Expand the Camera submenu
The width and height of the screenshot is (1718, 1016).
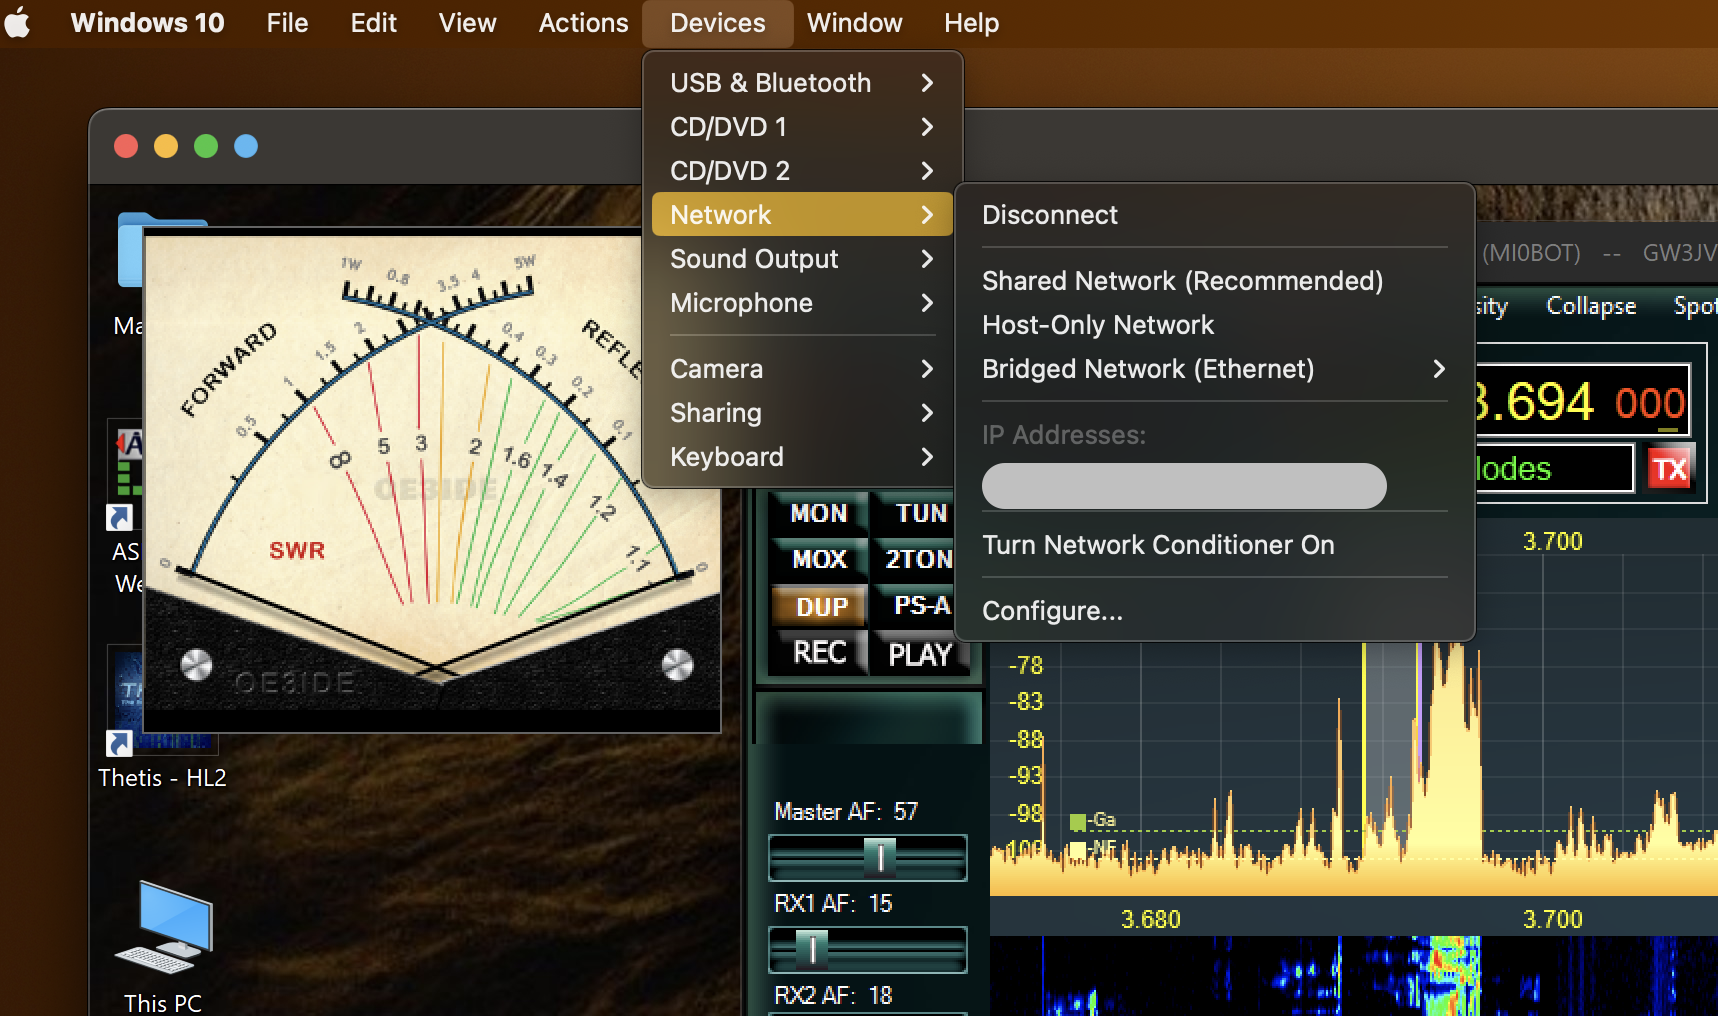pyautogui.click(x=802, y=368)
